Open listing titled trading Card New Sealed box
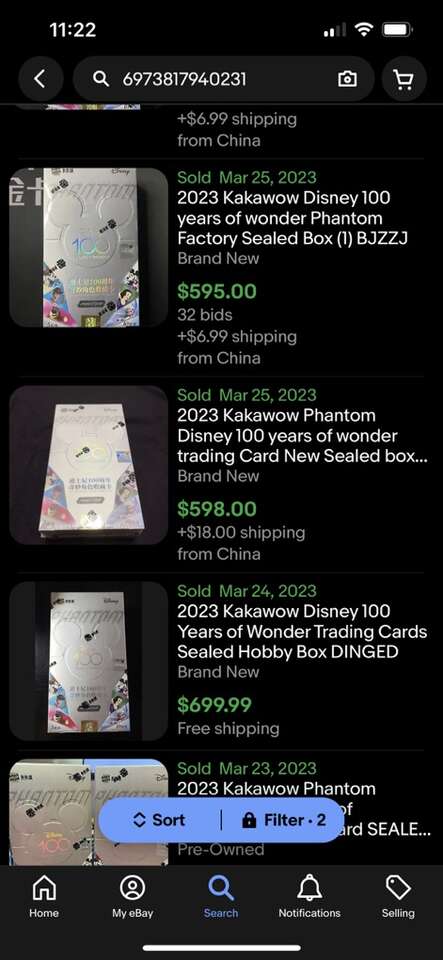The height and width of the screenshot is (960, 443). (302, 435)
